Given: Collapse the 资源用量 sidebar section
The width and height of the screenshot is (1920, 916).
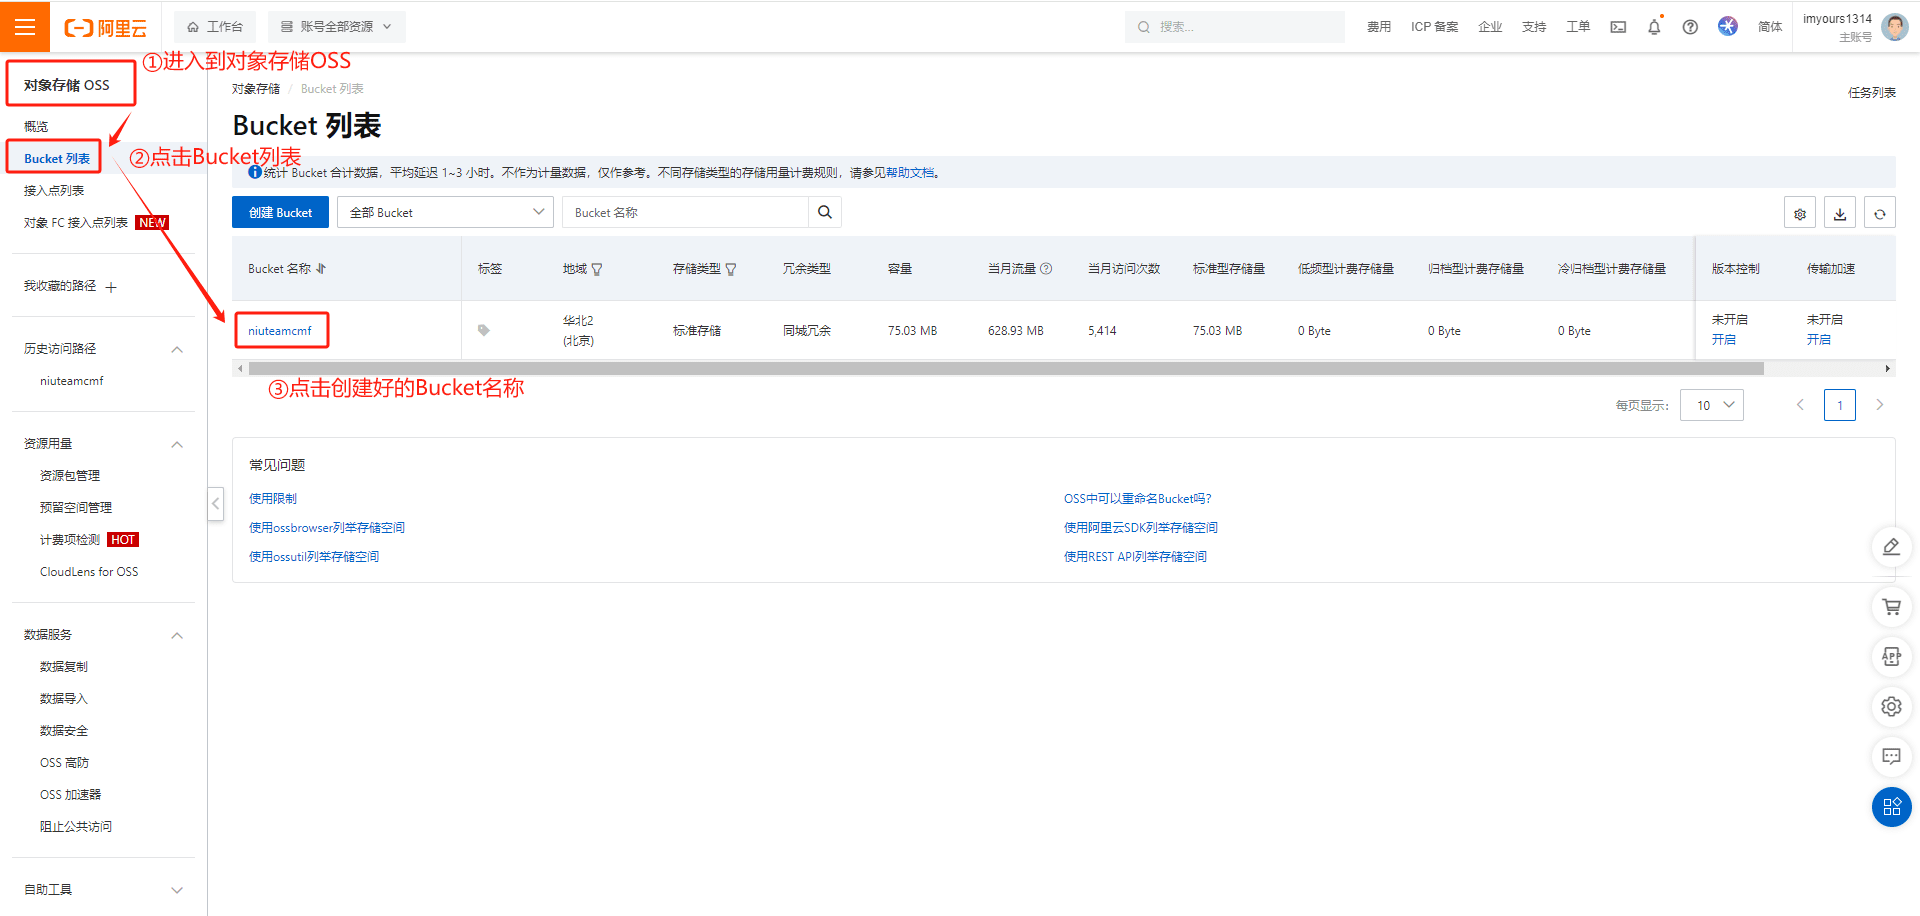Looking at the screenshot, I should [177, 444].
